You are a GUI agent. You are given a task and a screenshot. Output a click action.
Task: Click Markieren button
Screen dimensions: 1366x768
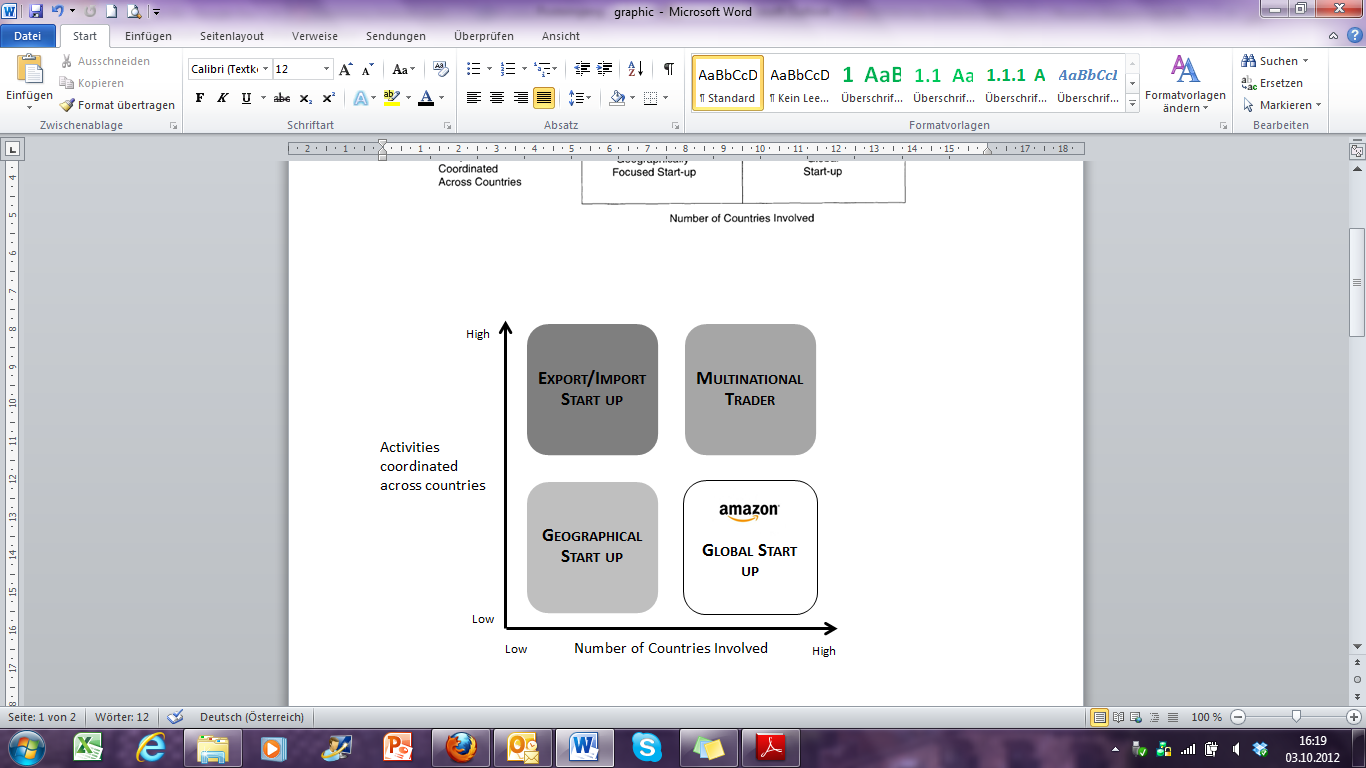click(x=1282, y=105)
